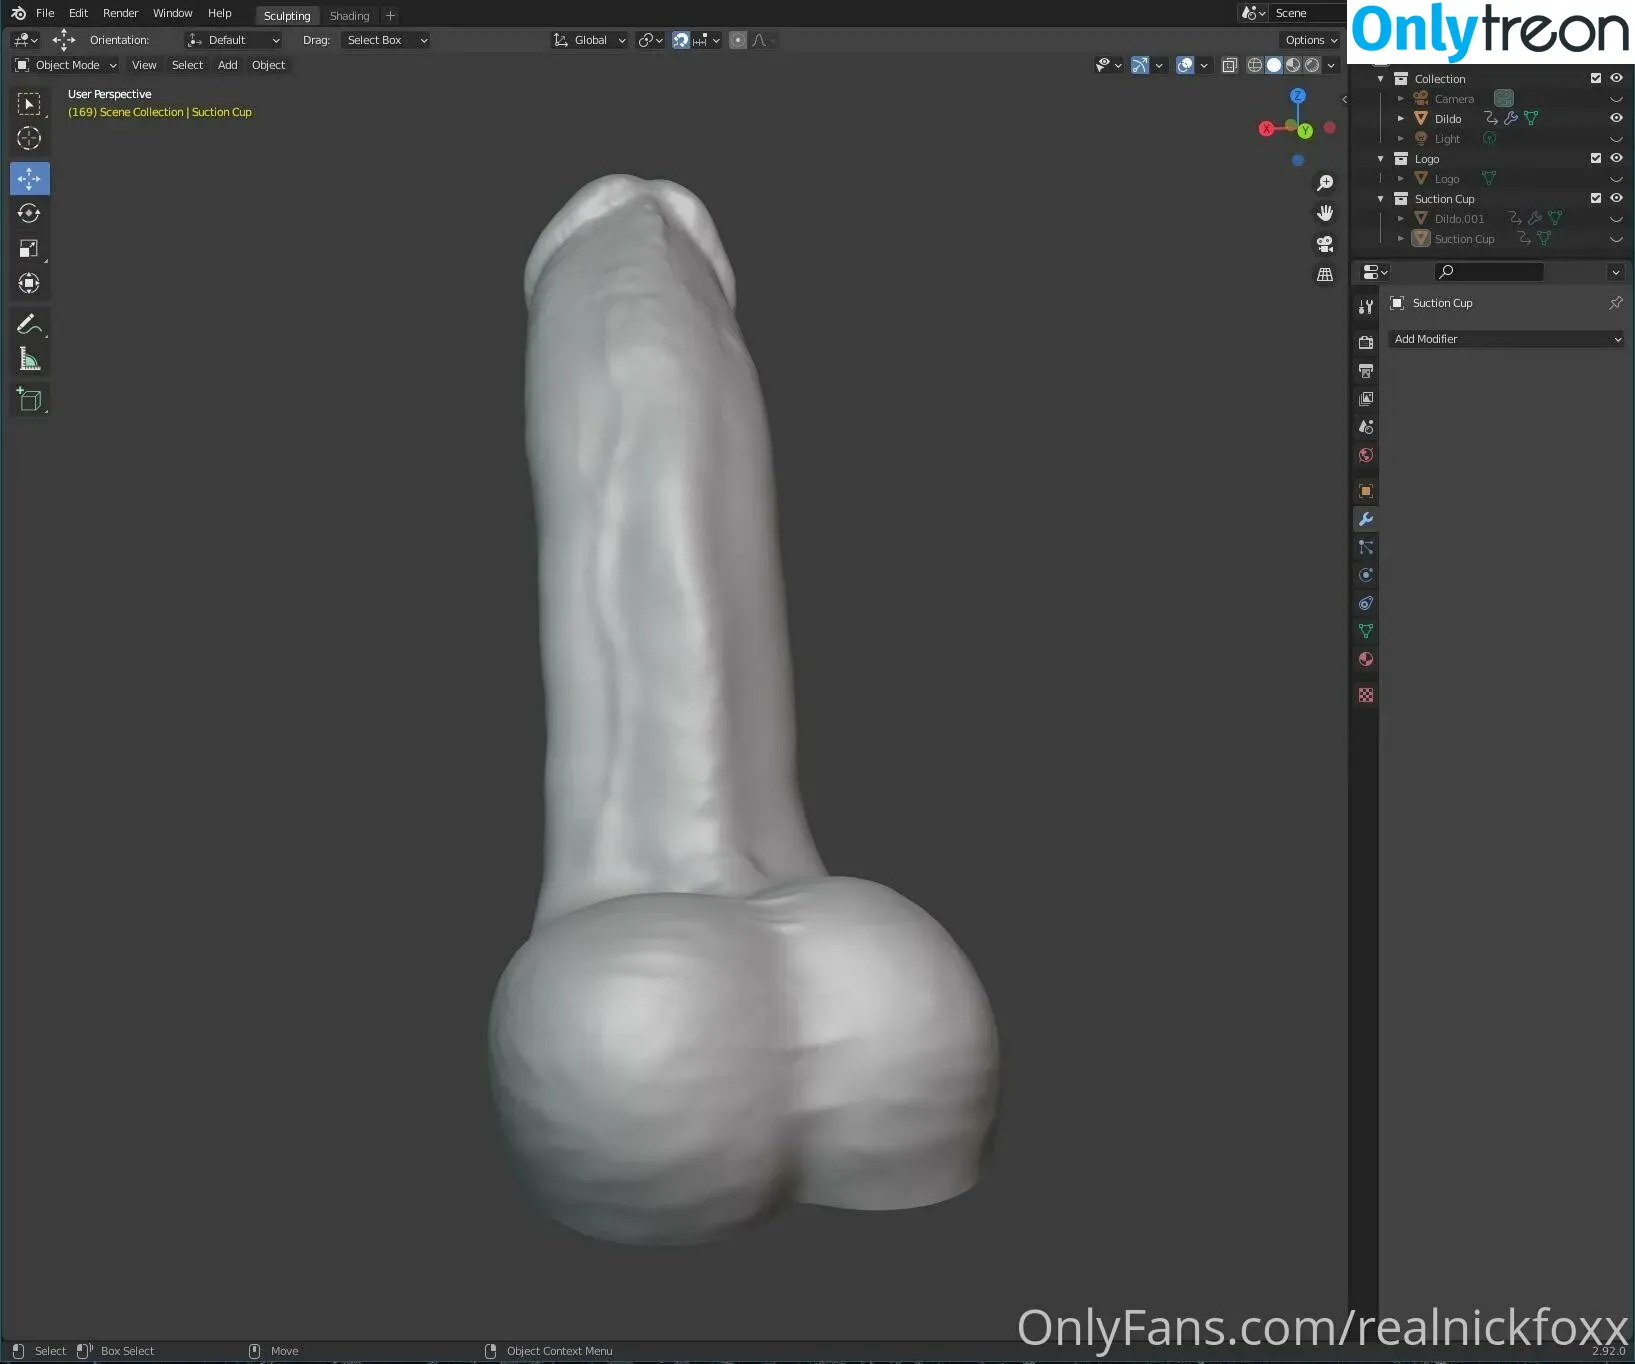The image size is (1635, 1364).
Task: Expand the Dildo object row
Action: tap(1401, 119)
